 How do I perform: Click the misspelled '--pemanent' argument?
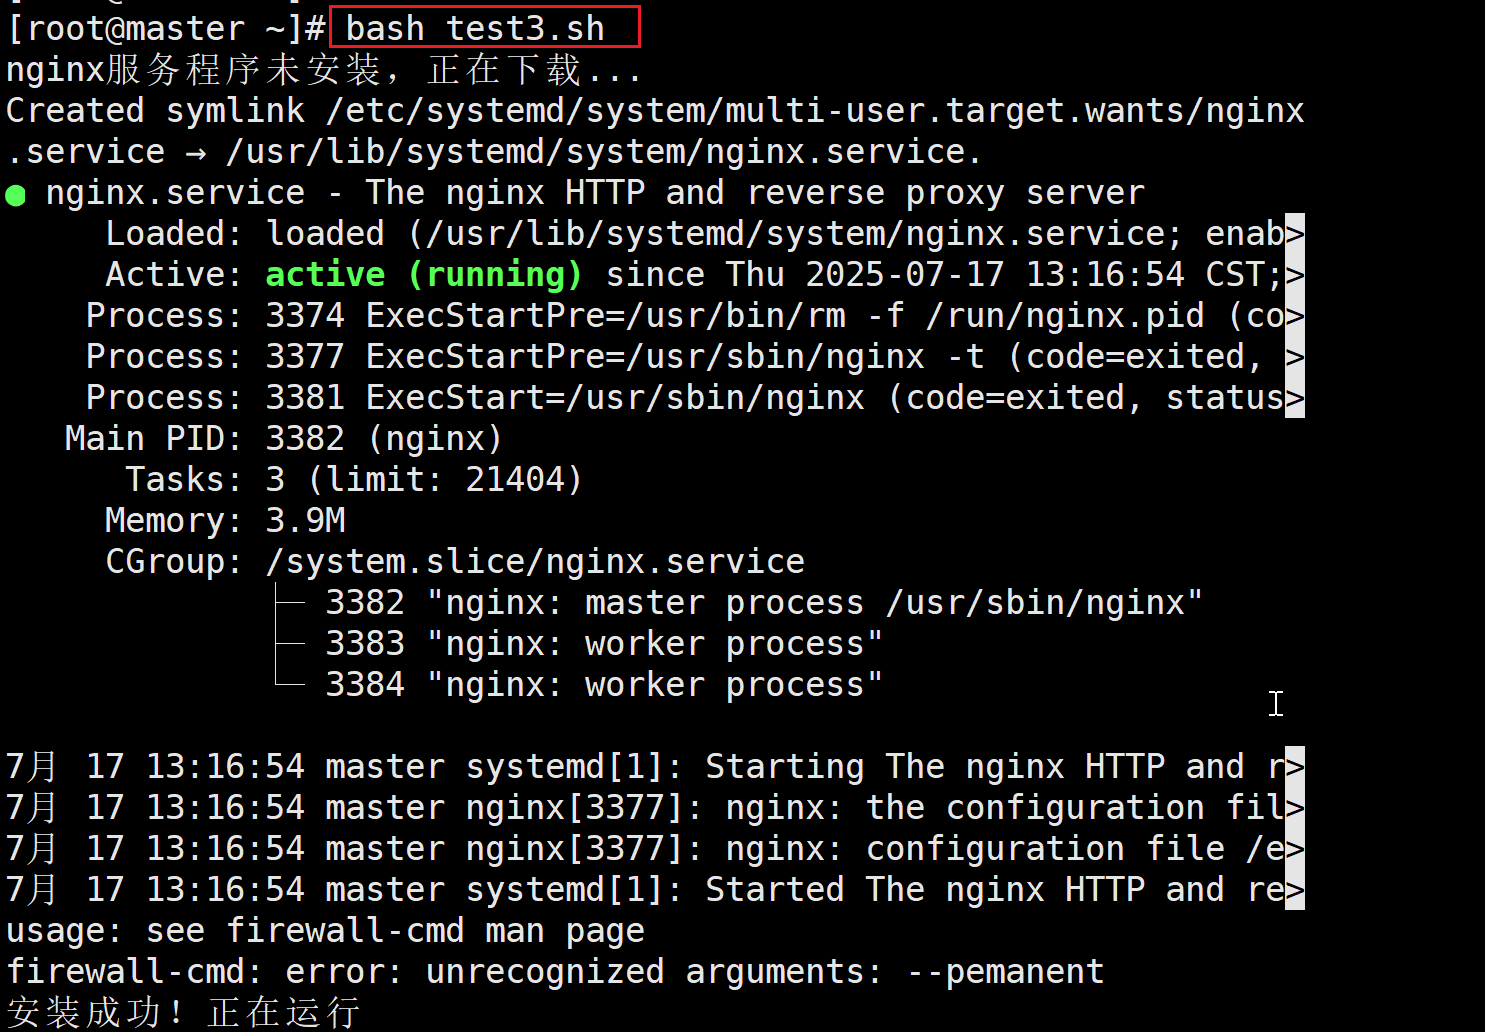click(x=1005, y=972)
